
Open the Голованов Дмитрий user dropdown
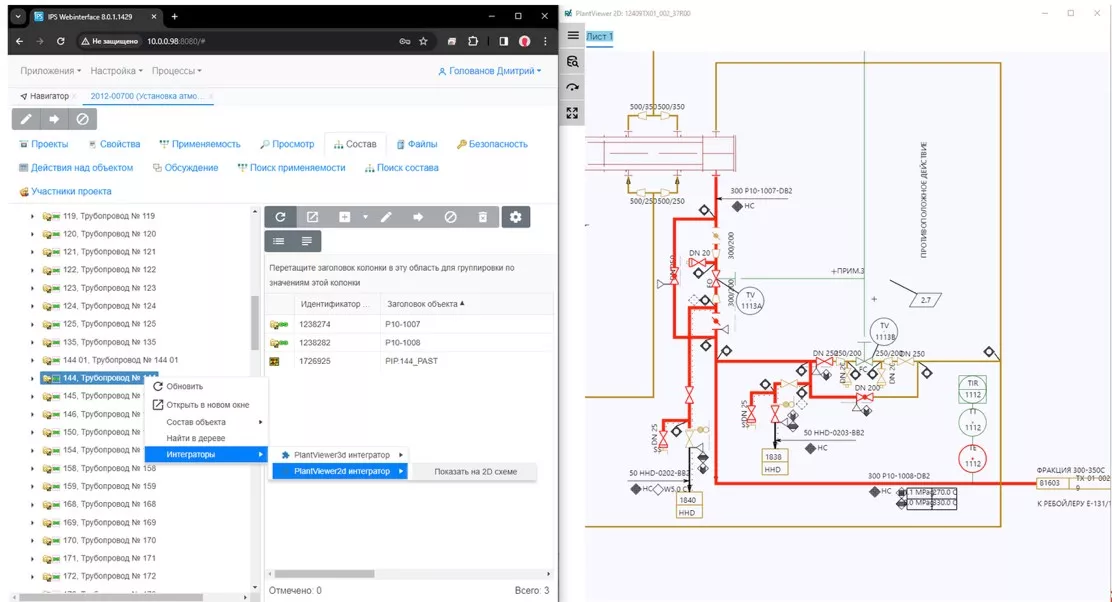pos(489,71)
